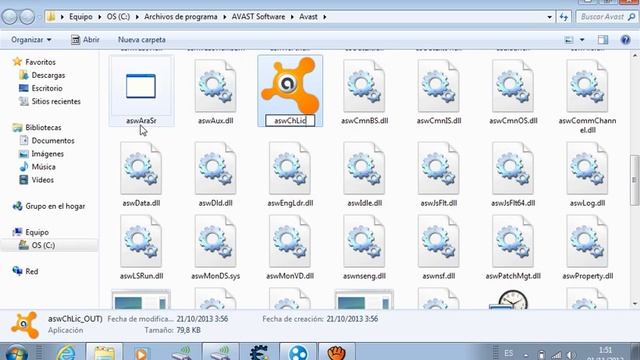Select the aswCommChannel.dll file icon
The width and height of the screenshot is (640, 360).
(x=587, y=86)
